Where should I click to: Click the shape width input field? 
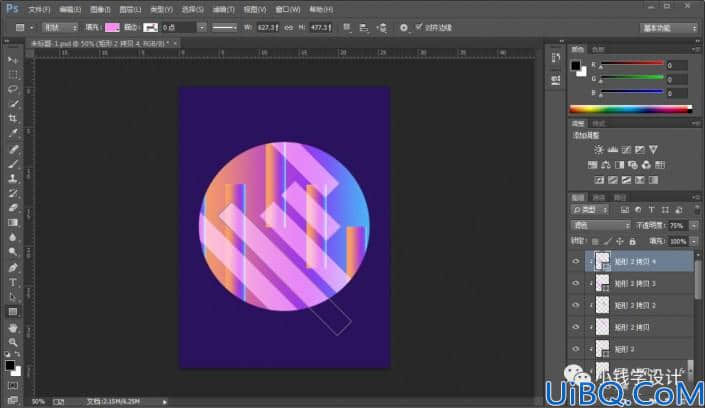[x=268, y=27]
